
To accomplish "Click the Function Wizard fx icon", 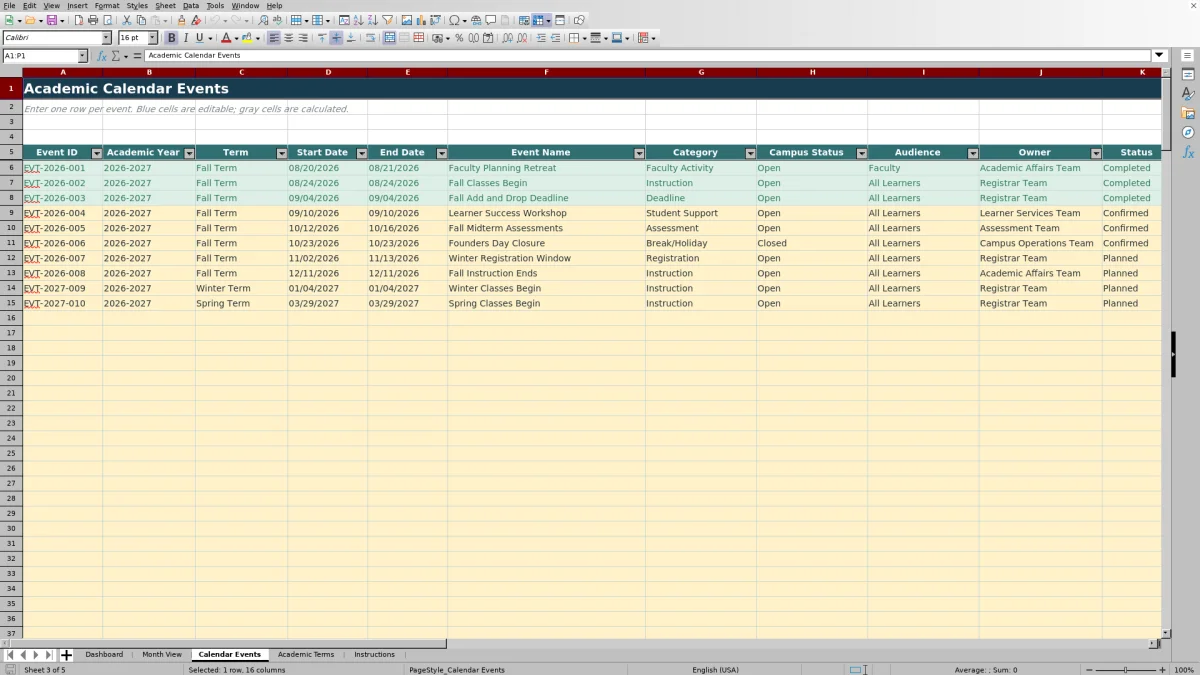I will click(102, 56).
